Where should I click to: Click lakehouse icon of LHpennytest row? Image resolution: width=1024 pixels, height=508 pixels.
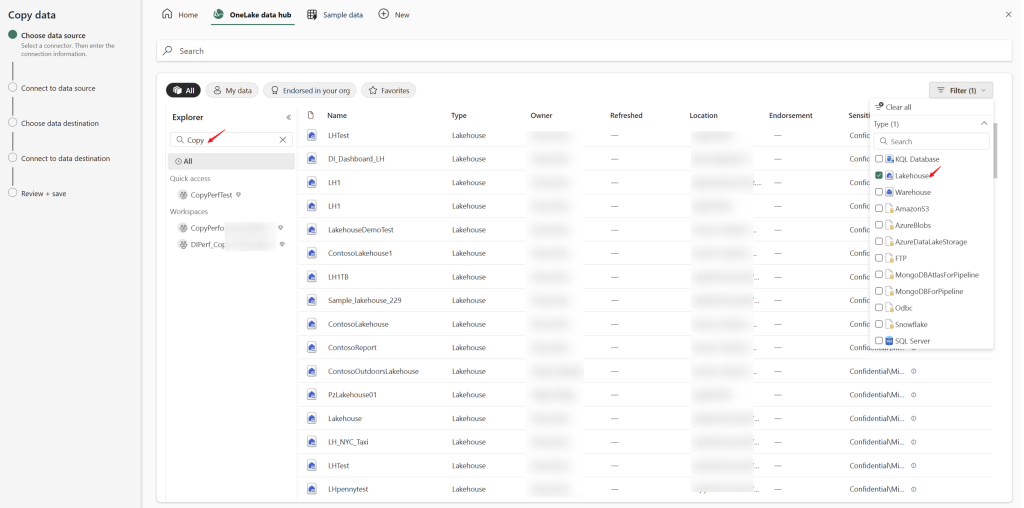click(312, 489)
